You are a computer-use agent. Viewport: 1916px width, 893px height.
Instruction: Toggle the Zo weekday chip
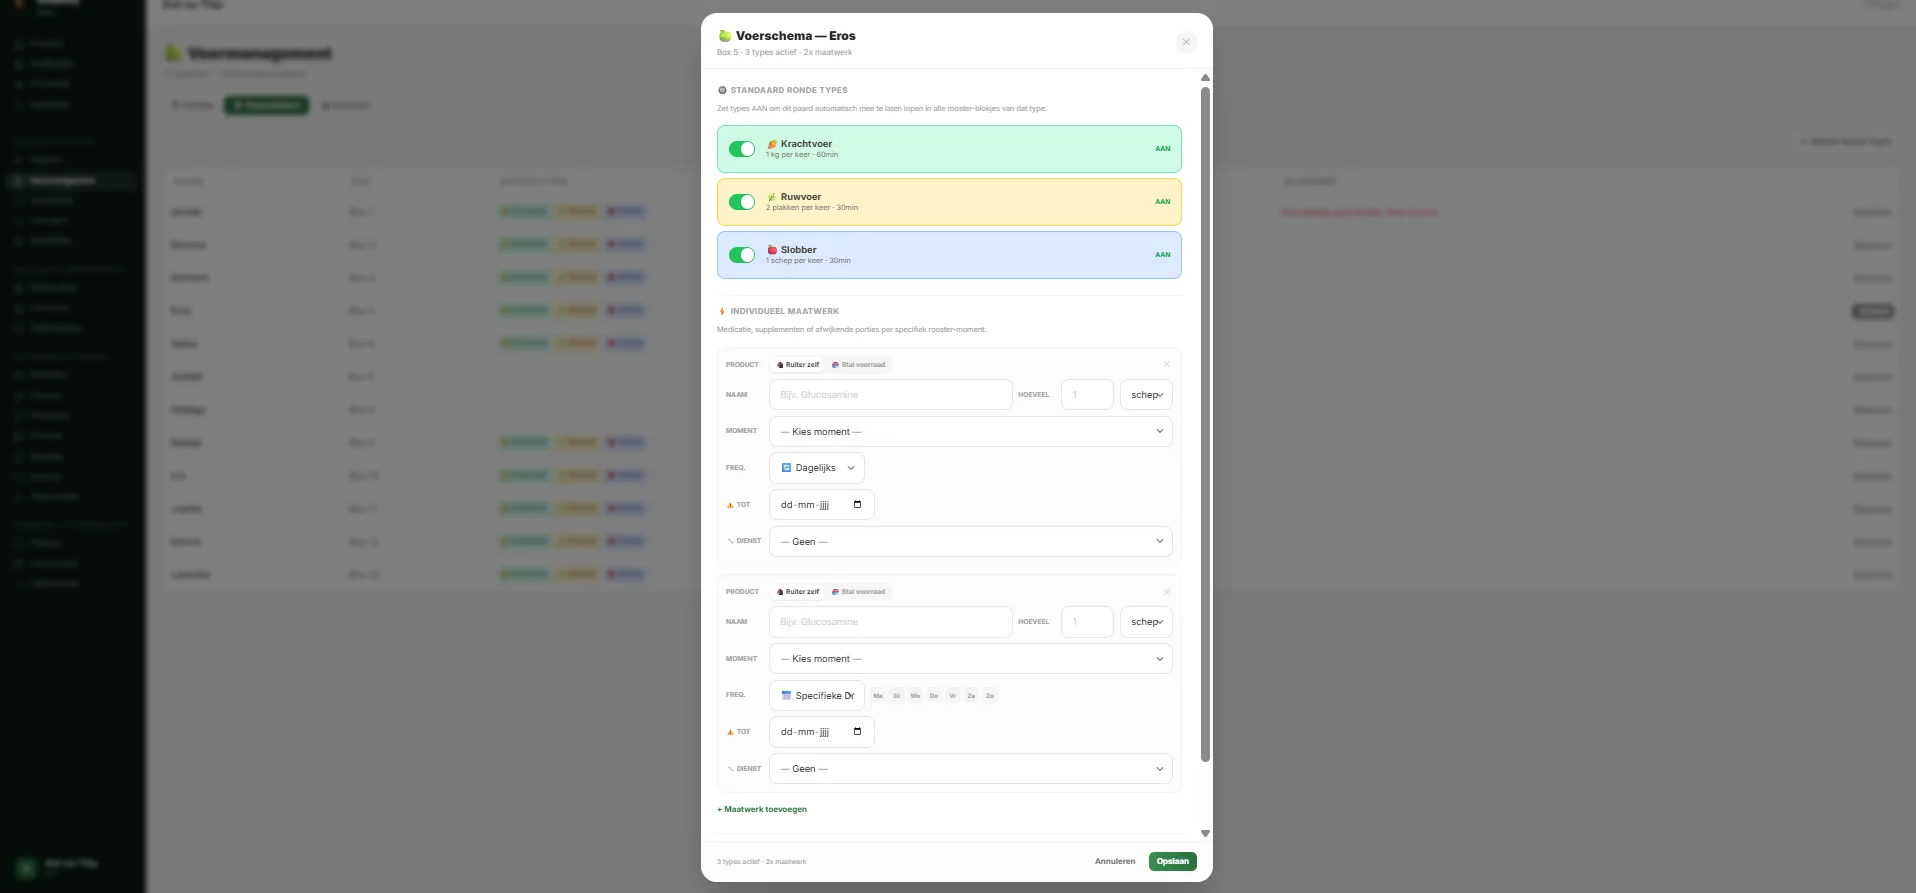pyautogui.click(x=990, y=696)
